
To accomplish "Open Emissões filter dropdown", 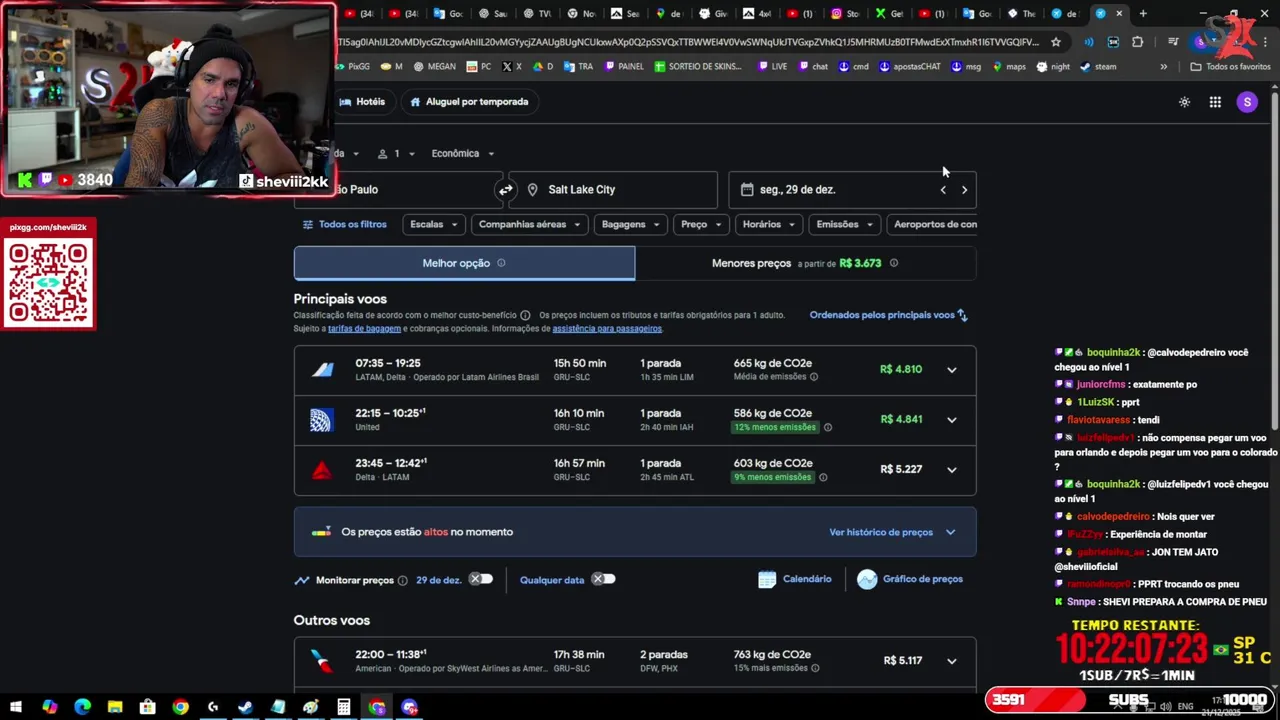I will point(845,224).
